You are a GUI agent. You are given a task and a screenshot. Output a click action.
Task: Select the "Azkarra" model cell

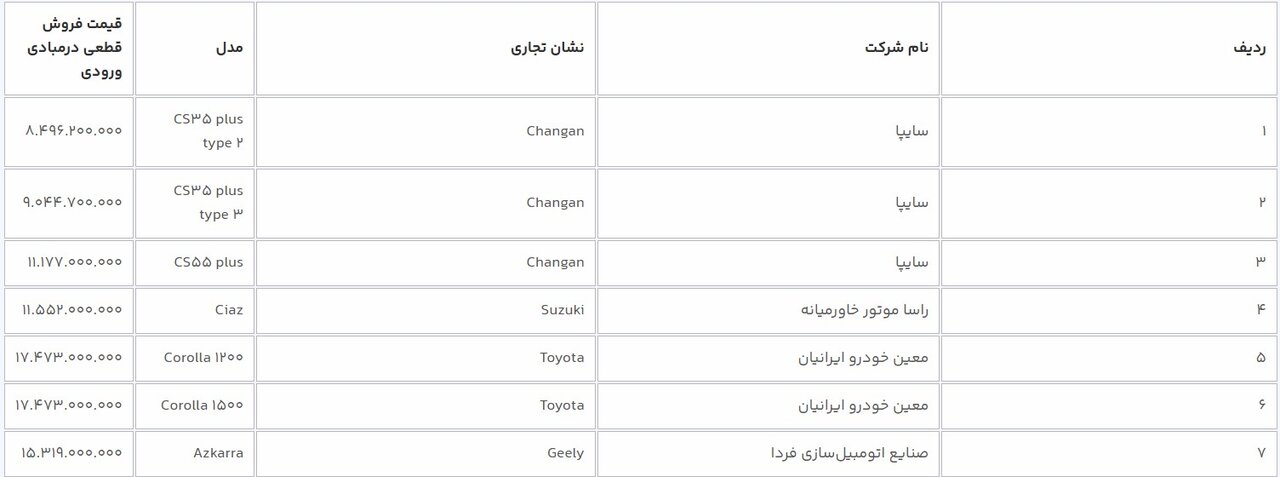click(x=217, y=453)
